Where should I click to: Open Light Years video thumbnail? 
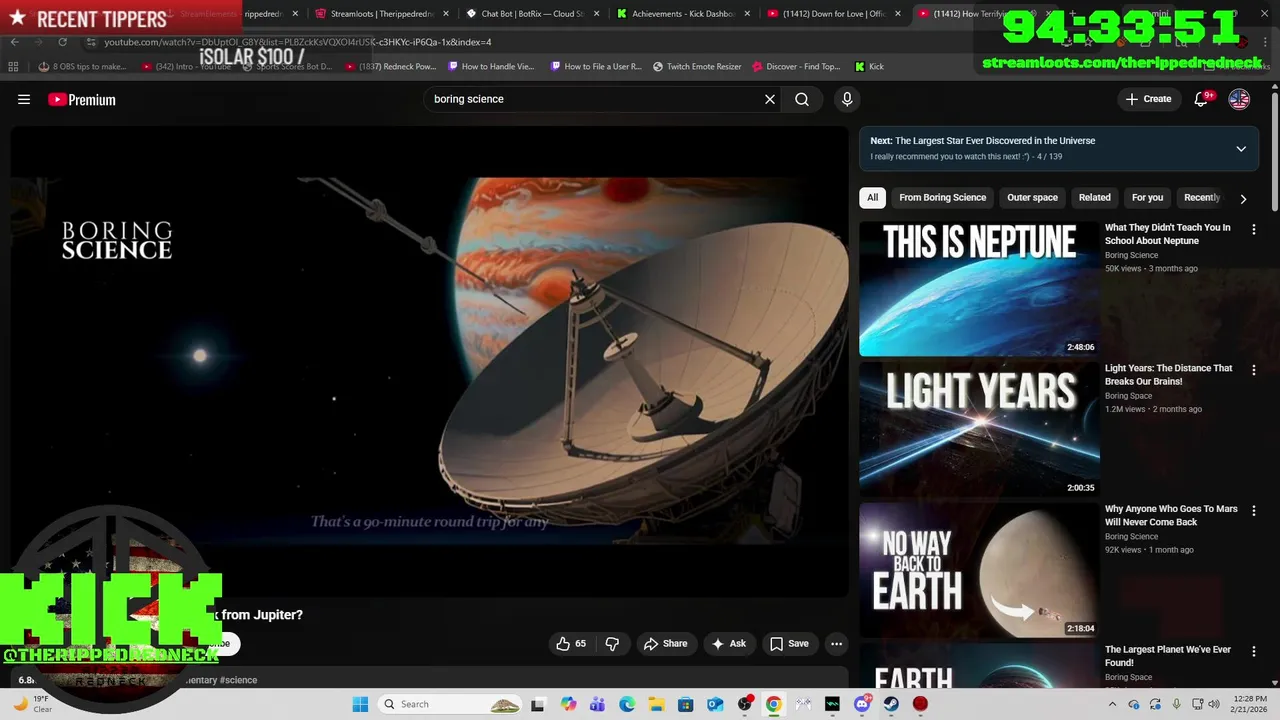(979, 429)
